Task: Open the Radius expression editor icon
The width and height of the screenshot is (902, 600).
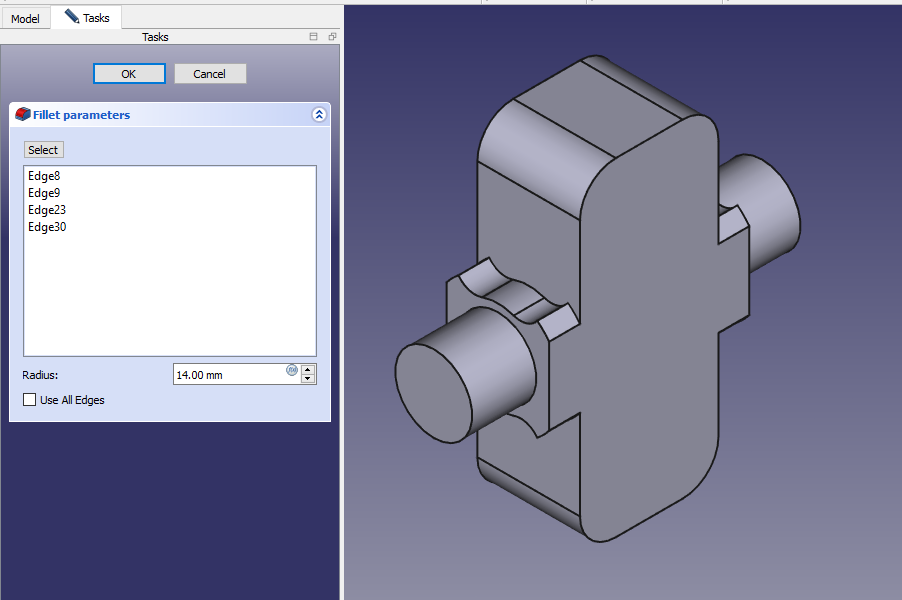Action: (292, 370)
